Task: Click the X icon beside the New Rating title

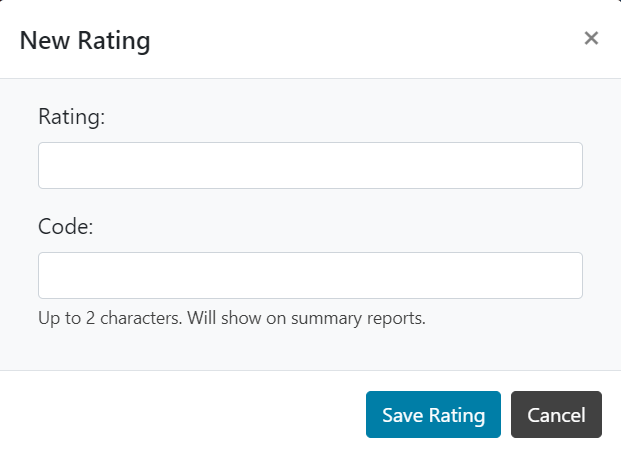Action: tap(591, 38)
